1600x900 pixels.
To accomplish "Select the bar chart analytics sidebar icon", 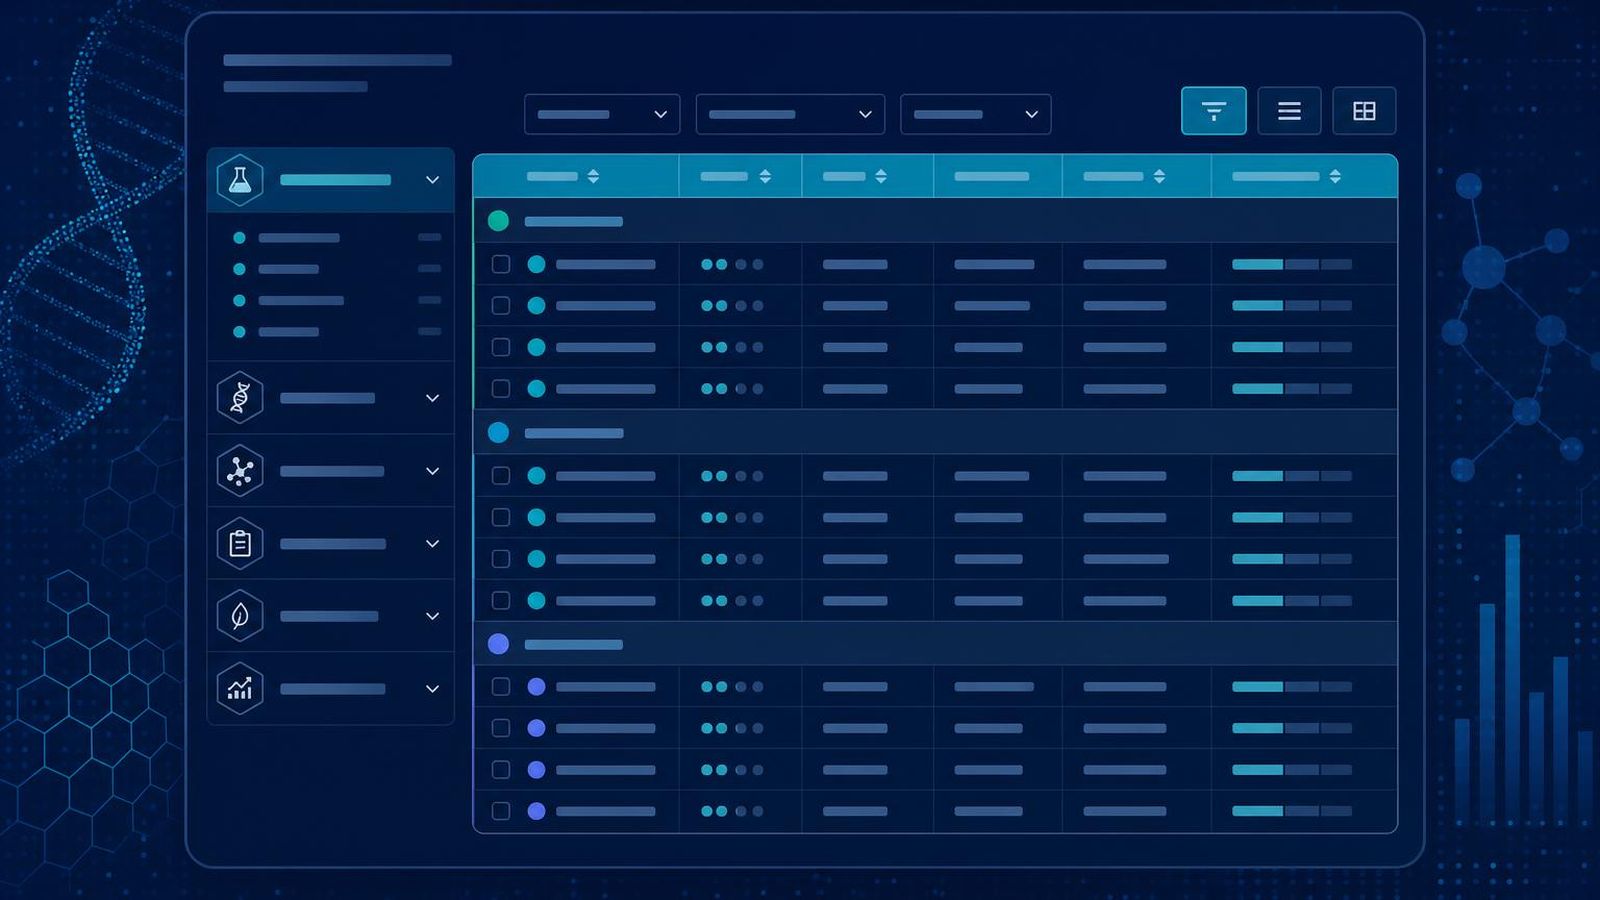I will [240, 689].
